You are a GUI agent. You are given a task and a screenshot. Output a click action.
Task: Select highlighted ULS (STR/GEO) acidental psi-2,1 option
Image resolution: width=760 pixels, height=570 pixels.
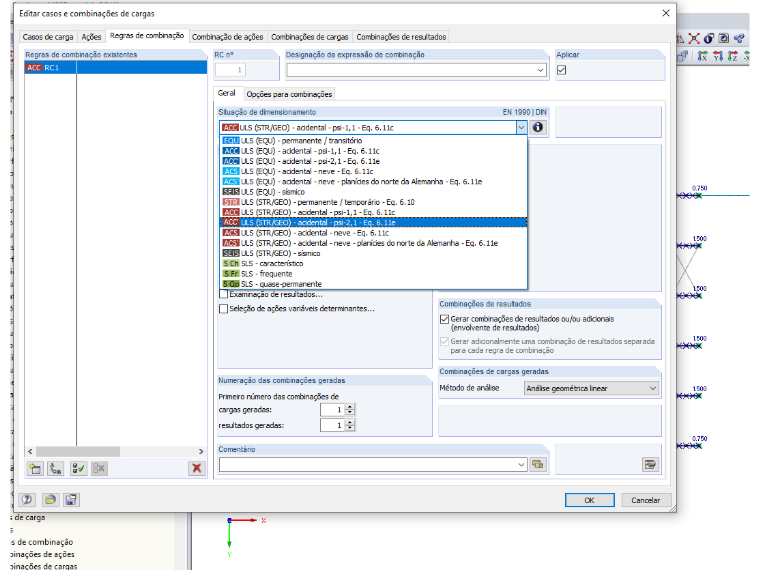373,222
